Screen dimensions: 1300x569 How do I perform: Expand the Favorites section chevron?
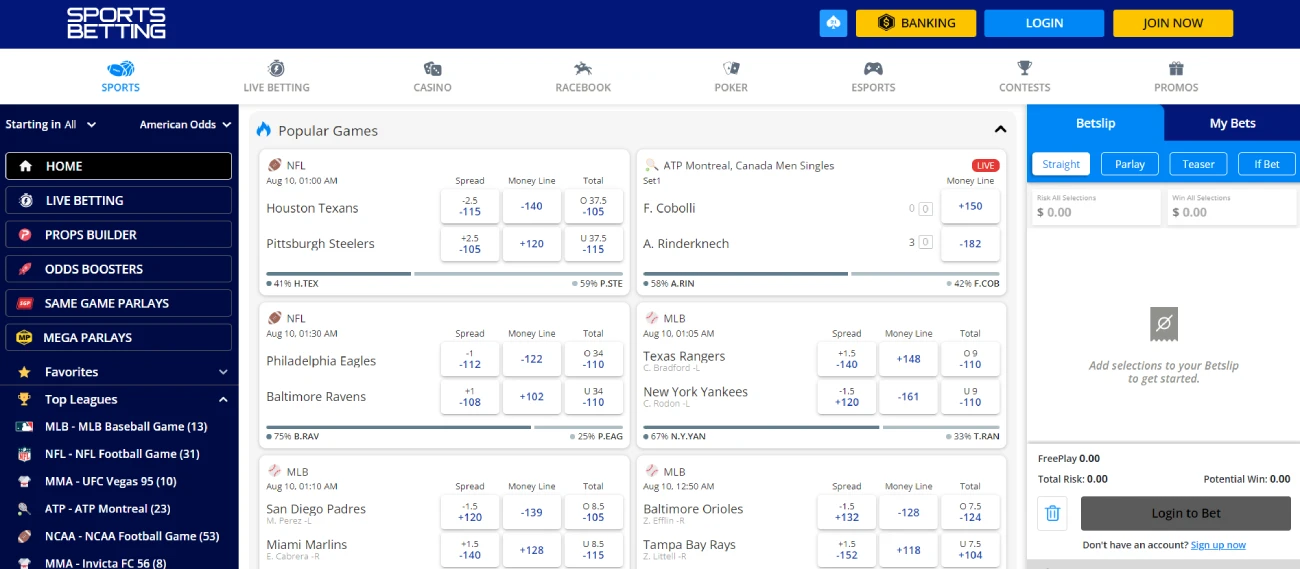pos(223,372)
